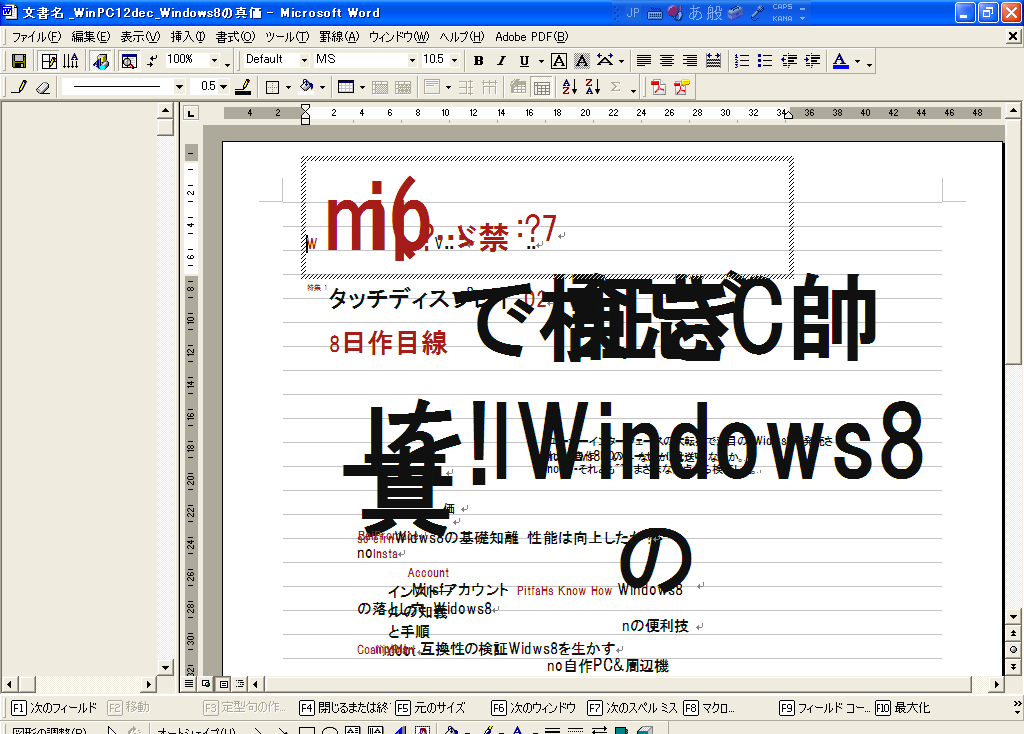Viewport: 1024px width, 734px height.
Task: Open the MS font name dropdown
Action: [412, 60]
